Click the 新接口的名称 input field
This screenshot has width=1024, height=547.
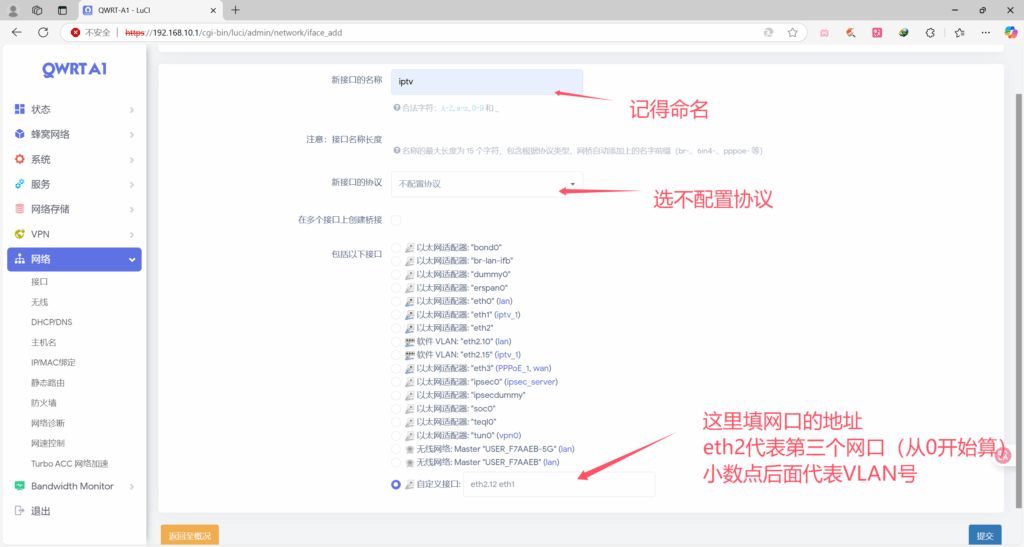coord(487,82)
